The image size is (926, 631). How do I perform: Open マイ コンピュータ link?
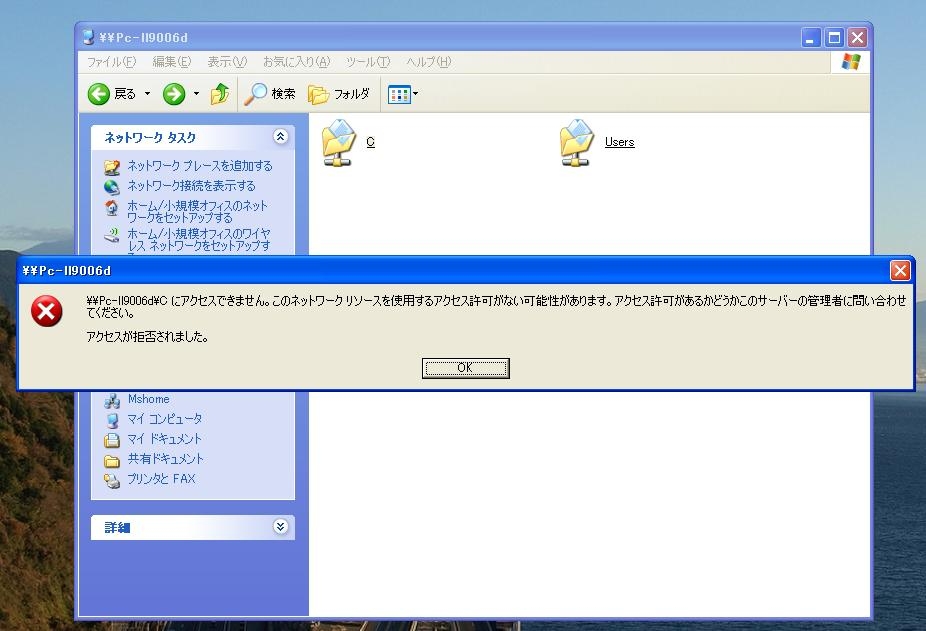pos(165,419)
